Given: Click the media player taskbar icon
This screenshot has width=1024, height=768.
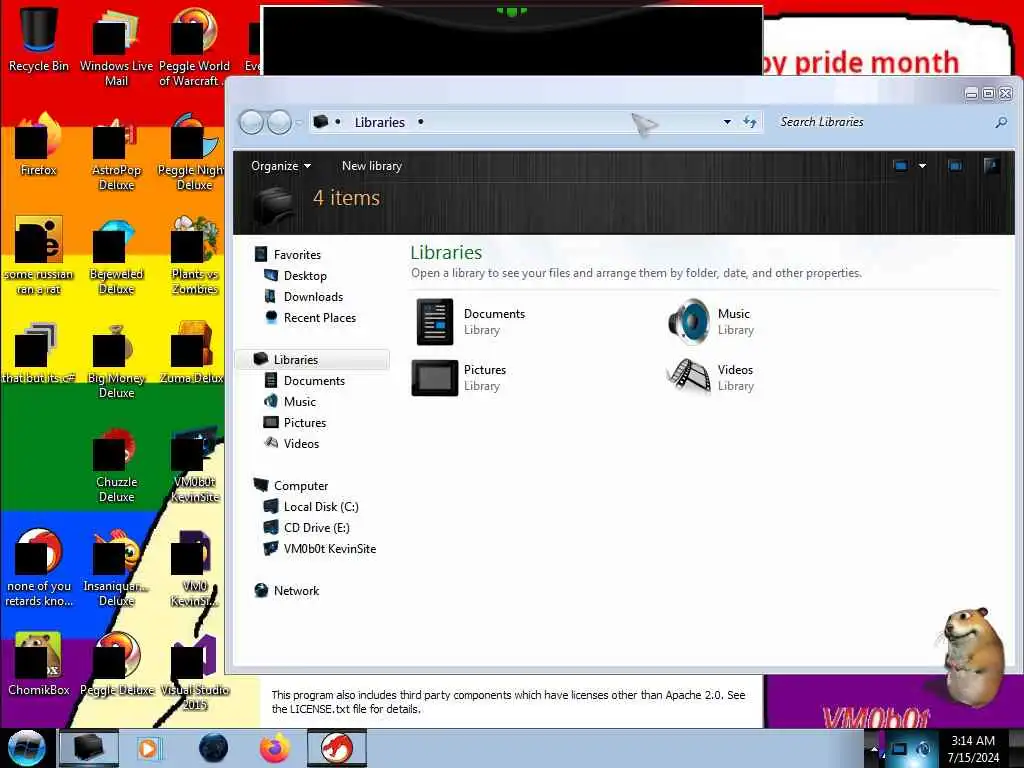Looking at the screenshot, I should (149, 748).
